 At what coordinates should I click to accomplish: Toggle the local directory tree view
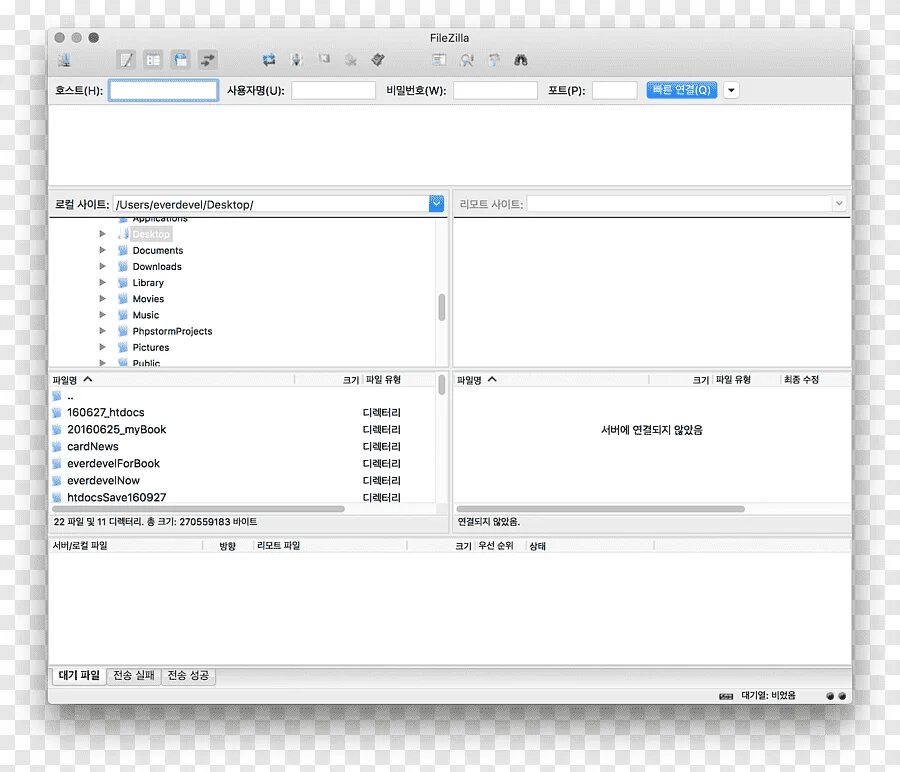tap(153, 60)
